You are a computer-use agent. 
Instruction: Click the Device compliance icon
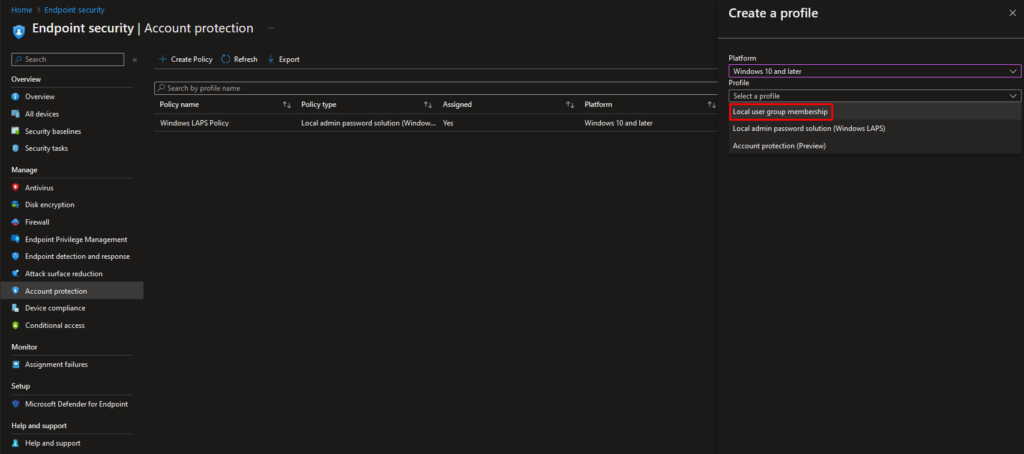click(16, 308)
